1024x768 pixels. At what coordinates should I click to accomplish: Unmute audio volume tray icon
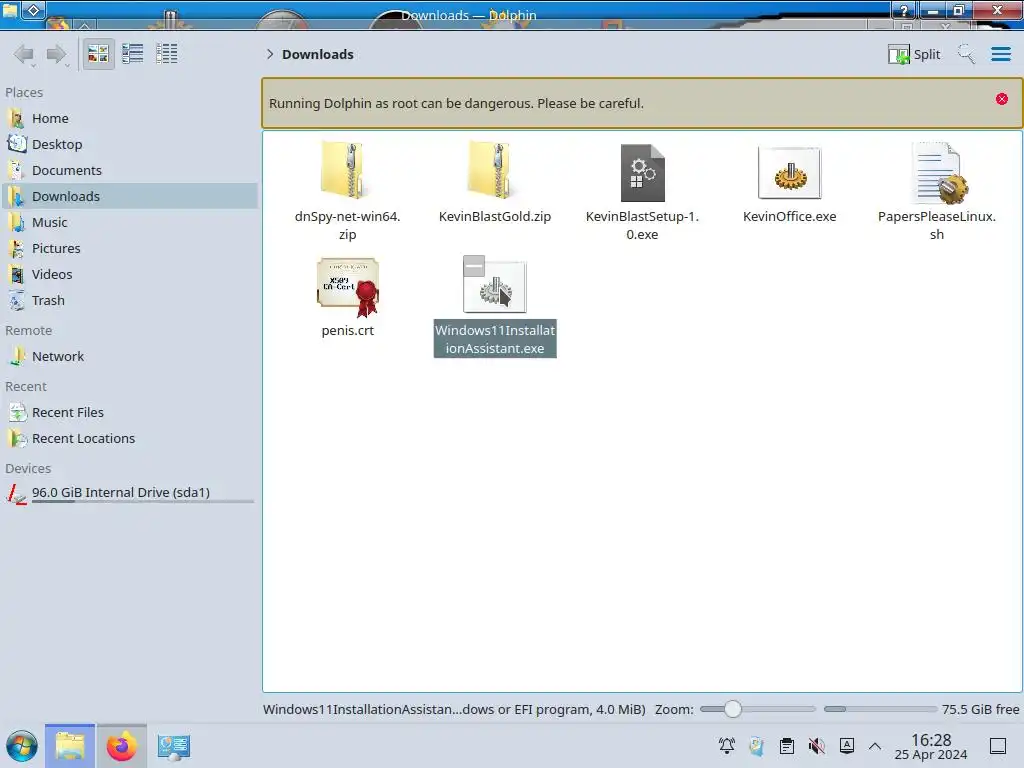[816, 746]
